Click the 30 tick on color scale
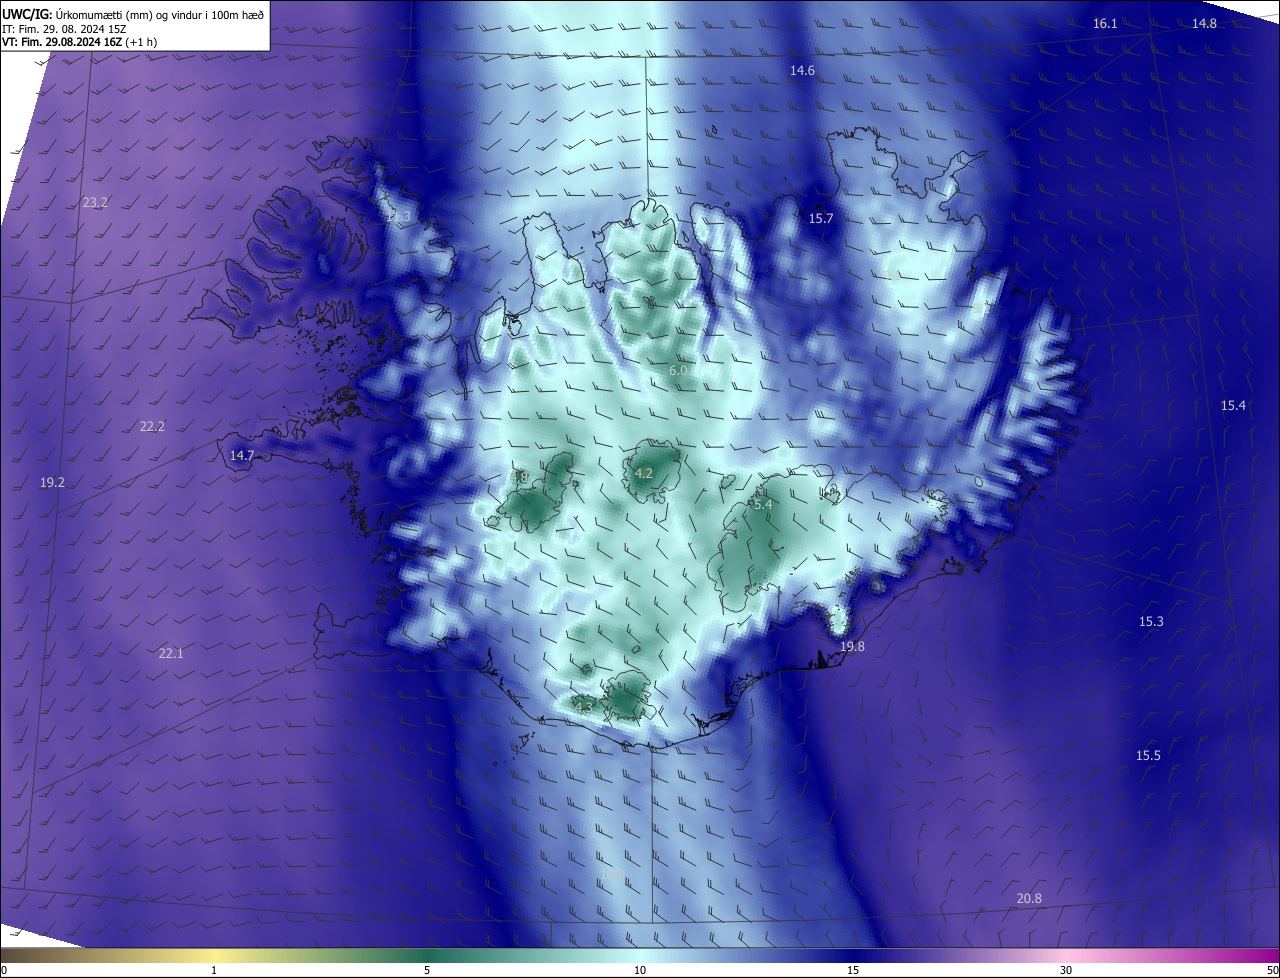The height and width of the screenshot is (978, 1280). pyautogui.click(x=1066, y=970)
